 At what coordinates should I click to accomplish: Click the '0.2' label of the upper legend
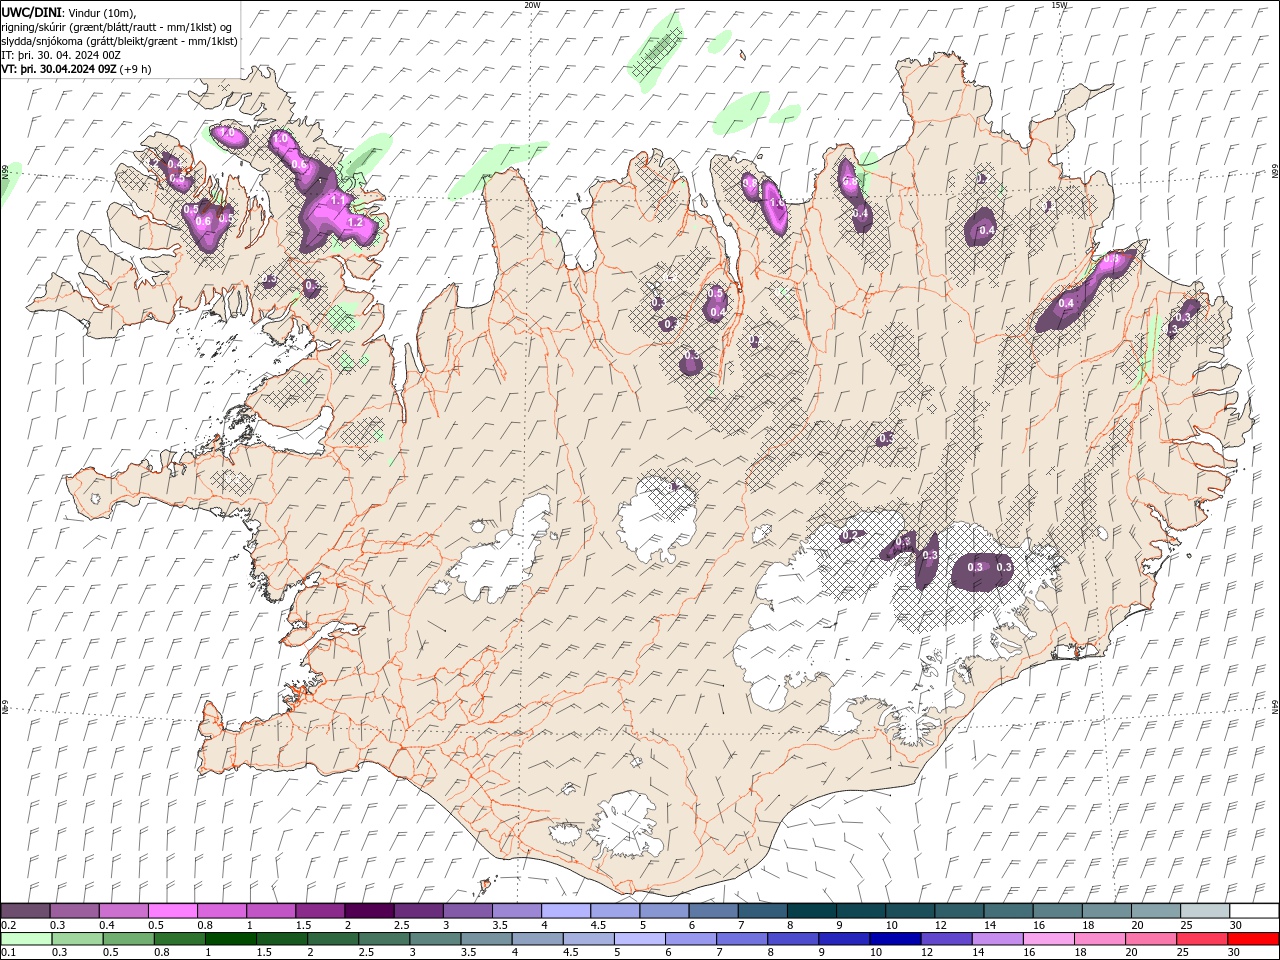click(x=8, y=925)
